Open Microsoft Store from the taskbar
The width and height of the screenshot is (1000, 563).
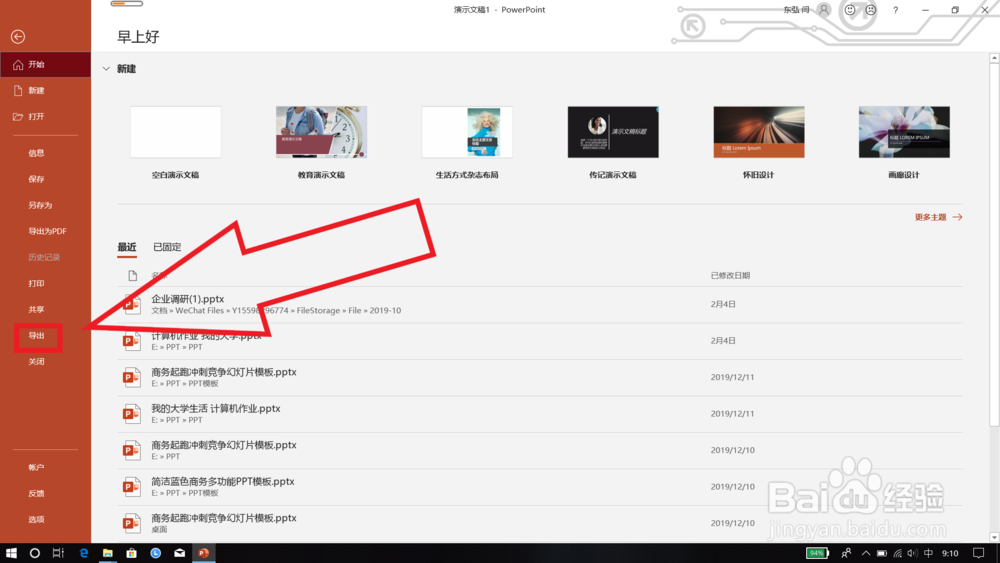click(x=131, y=553)
